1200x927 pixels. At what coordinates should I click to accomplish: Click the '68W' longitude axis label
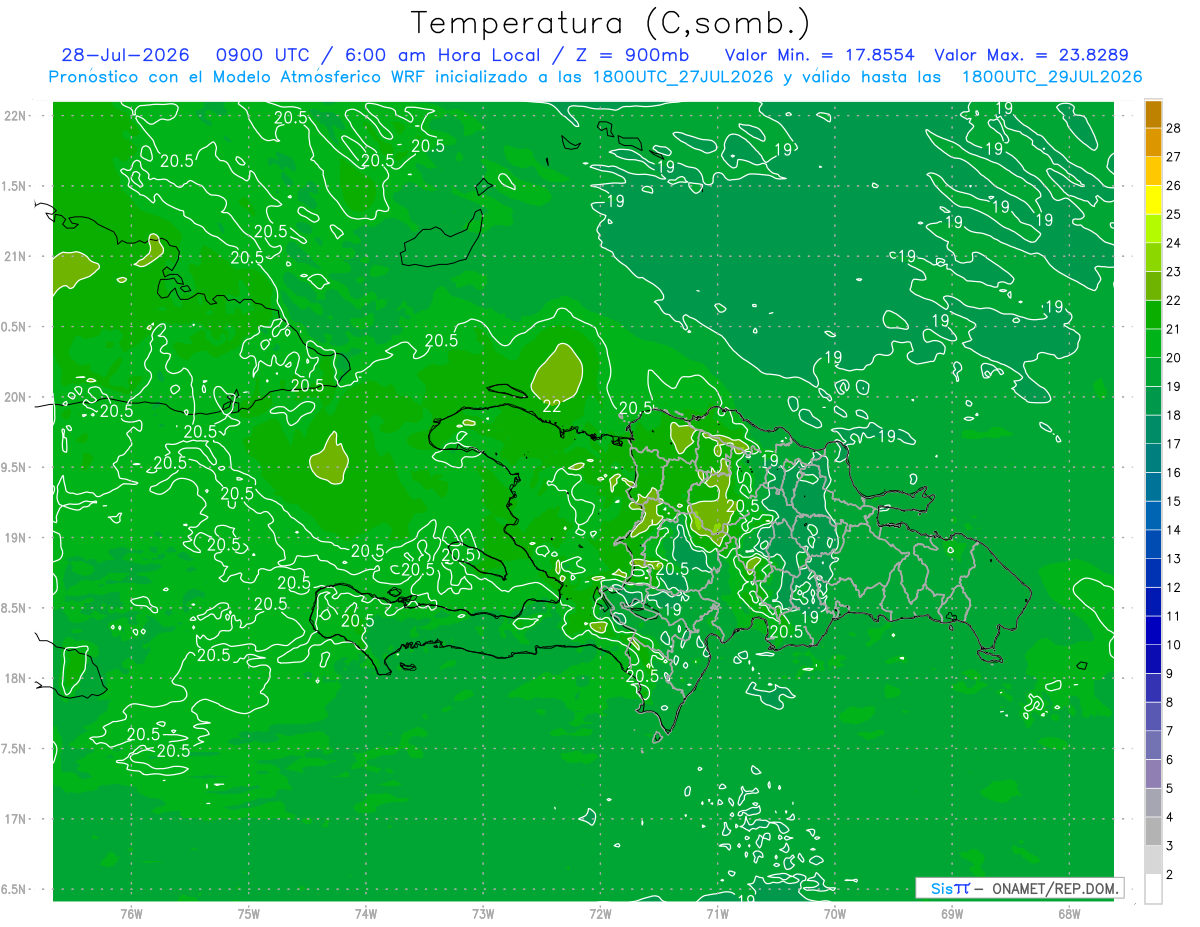click(x=1069, y=913)
